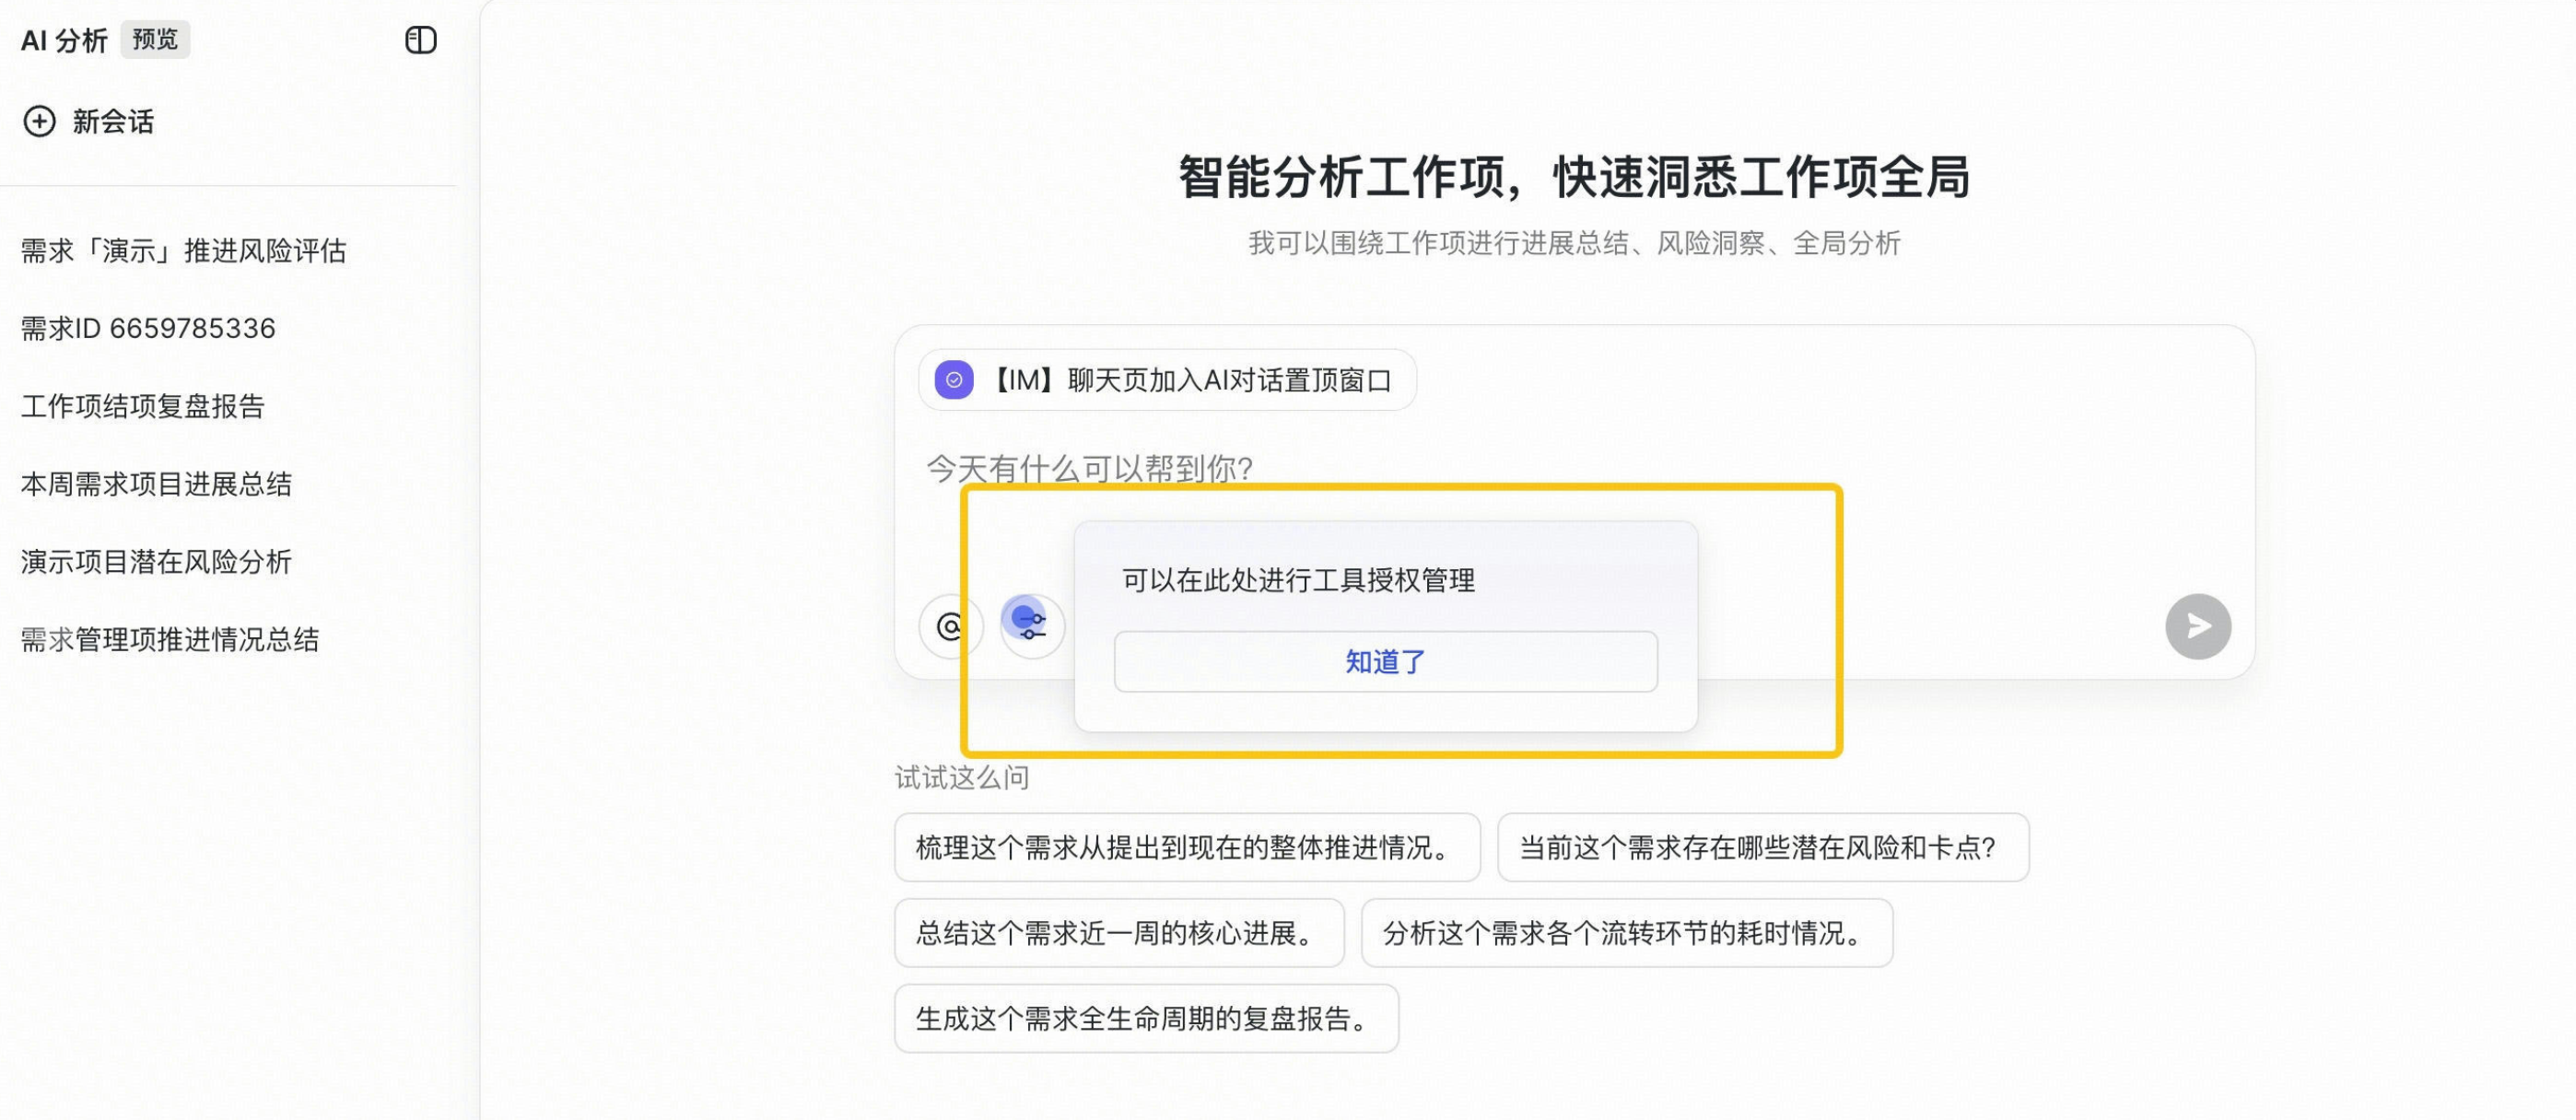Open conversation 需求ID 6659785336

click(148, 328)
